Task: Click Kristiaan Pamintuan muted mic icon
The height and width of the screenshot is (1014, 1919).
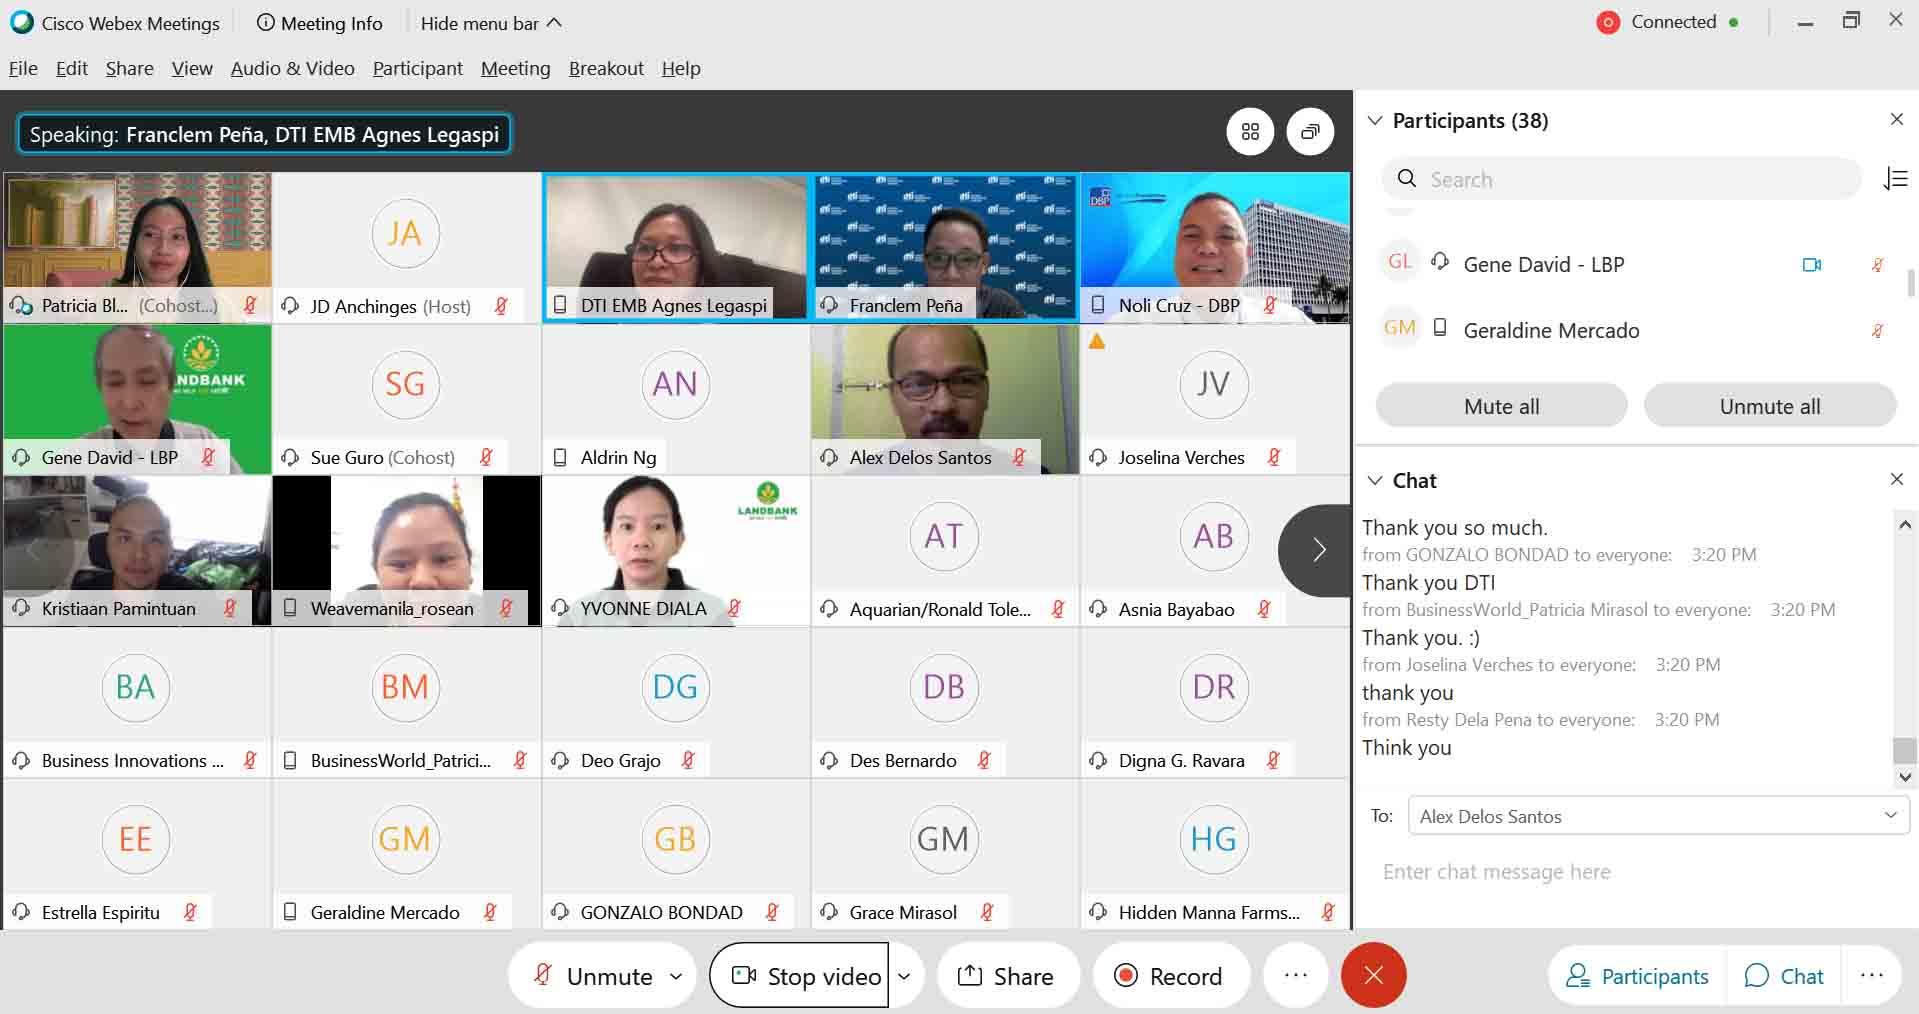Action: [x=229, y=608]
